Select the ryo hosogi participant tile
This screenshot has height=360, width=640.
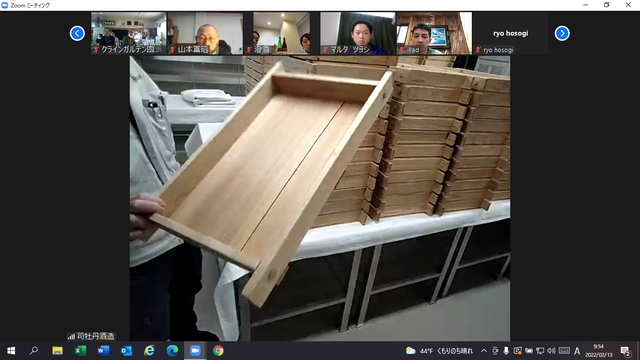(x=511, y=33)
